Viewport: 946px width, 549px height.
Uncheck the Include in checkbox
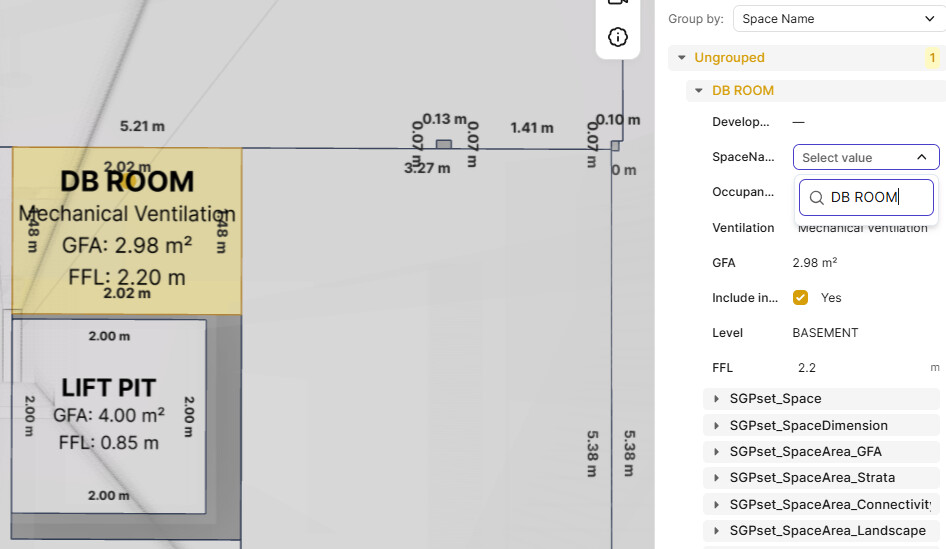click(801, 297)
